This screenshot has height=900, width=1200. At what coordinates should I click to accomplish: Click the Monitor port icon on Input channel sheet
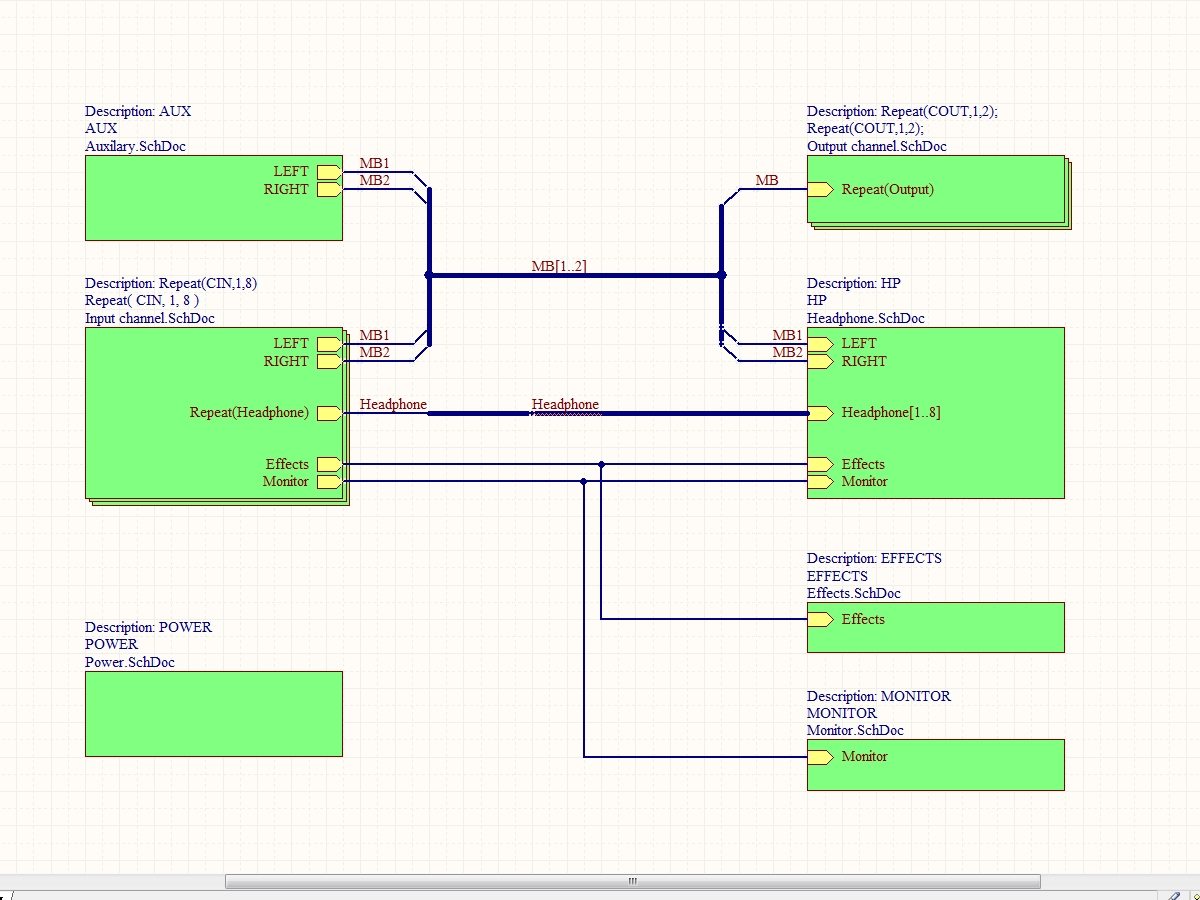[329, 482]
